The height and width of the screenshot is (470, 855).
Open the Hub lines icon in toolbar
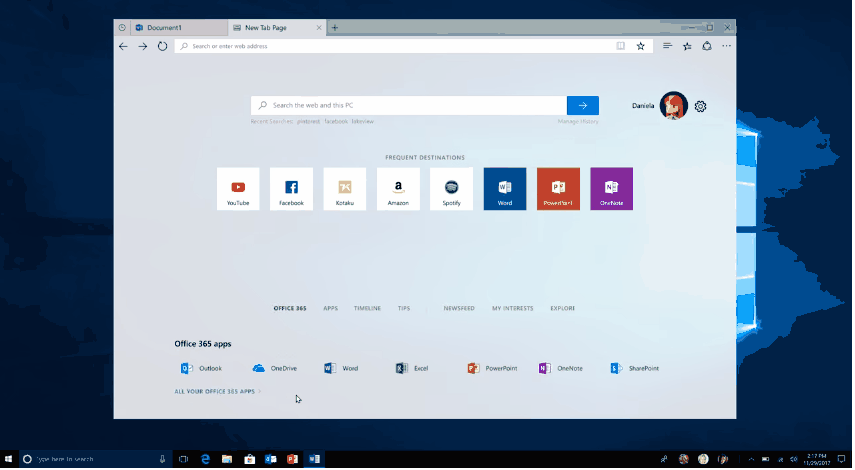(x=667, y=46)
